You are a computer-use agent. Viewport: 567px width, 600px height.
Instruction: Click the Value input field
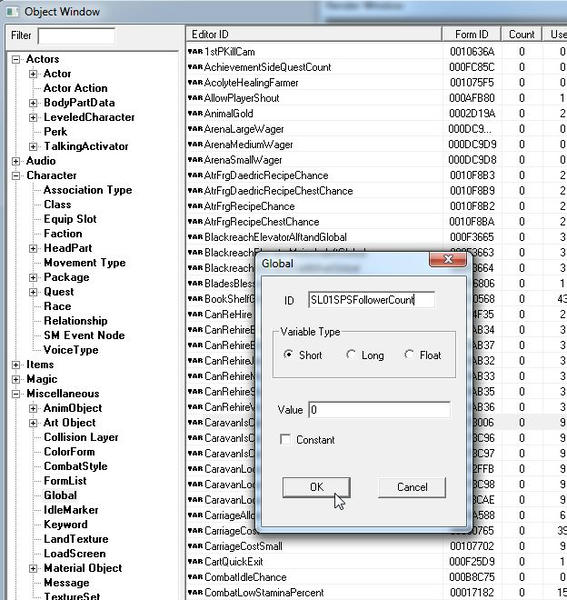click(379, 410)
